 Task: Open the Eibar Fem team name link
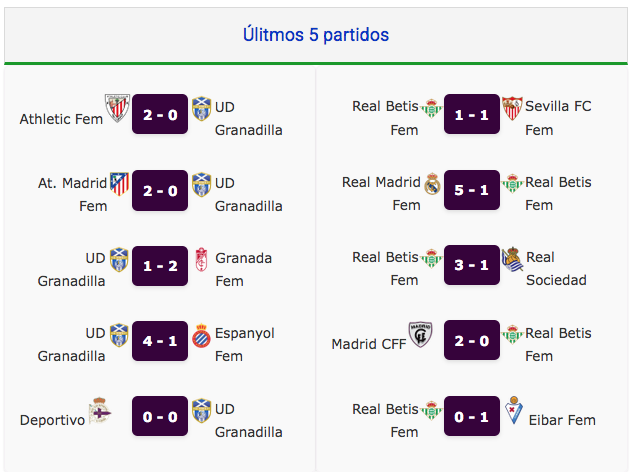click(562, 420)
